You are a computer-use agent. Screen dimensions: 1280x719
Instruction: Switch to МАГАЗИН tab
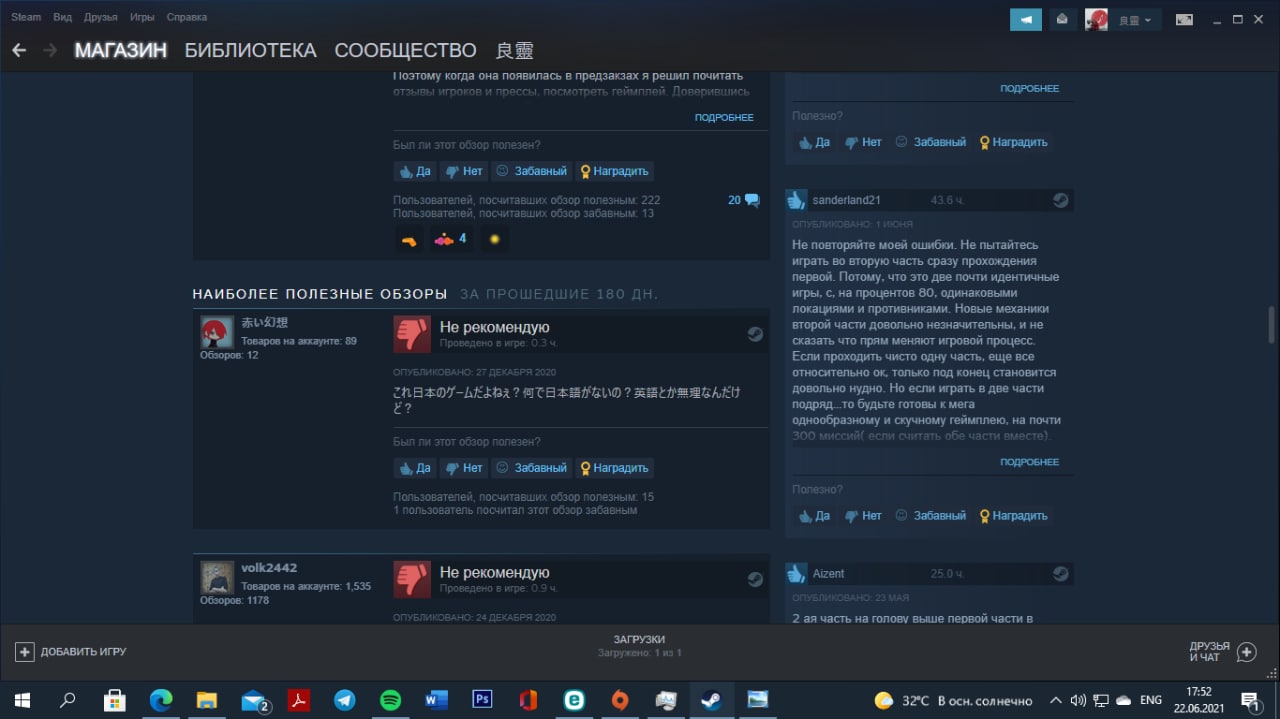[120, 50]
